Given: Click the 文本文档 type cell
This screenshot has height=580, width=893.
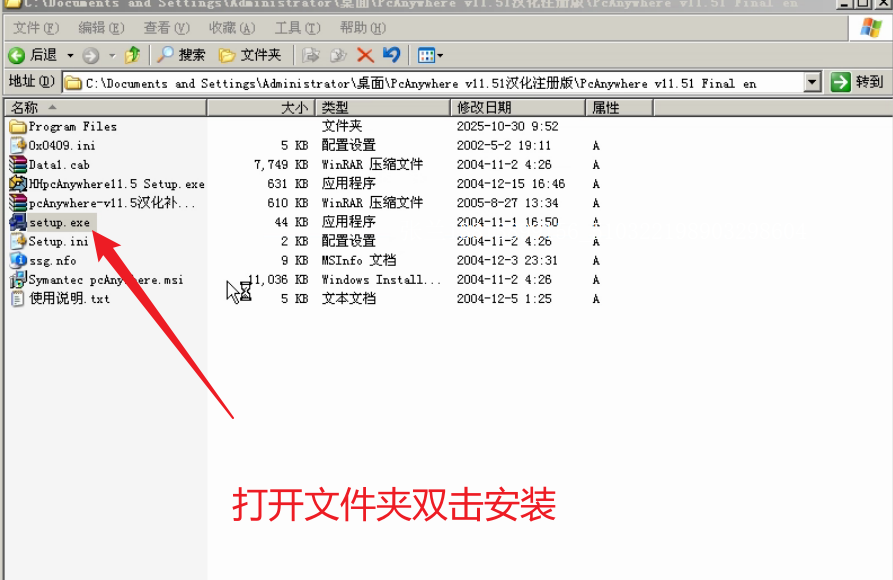Looking at the screenshot, I should click(x=349, y=299).
